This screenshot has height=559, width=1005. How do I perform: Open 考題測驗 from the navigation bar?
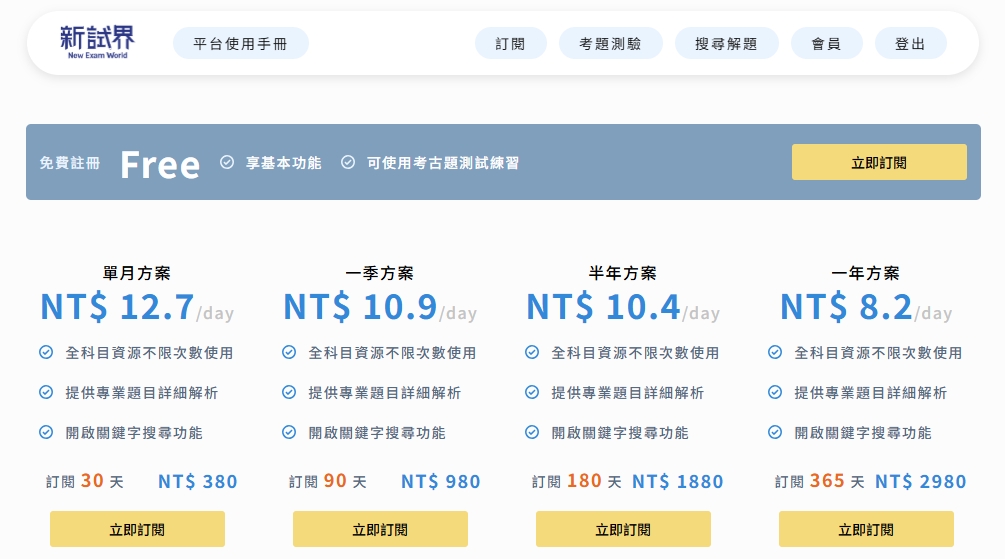click(x=610, y=44)
